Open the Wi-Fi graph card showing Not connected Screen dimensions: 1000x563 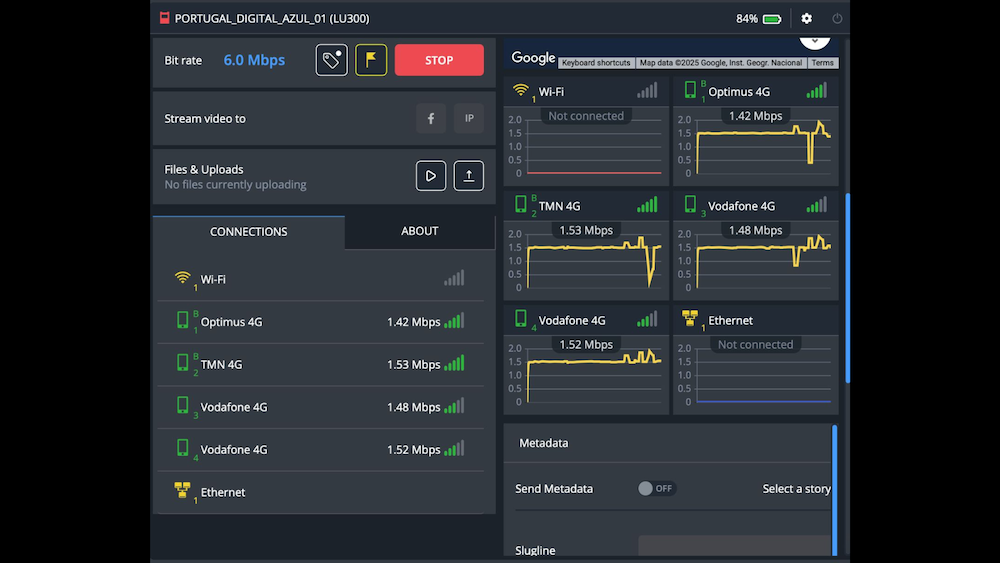tap(586, 132)
